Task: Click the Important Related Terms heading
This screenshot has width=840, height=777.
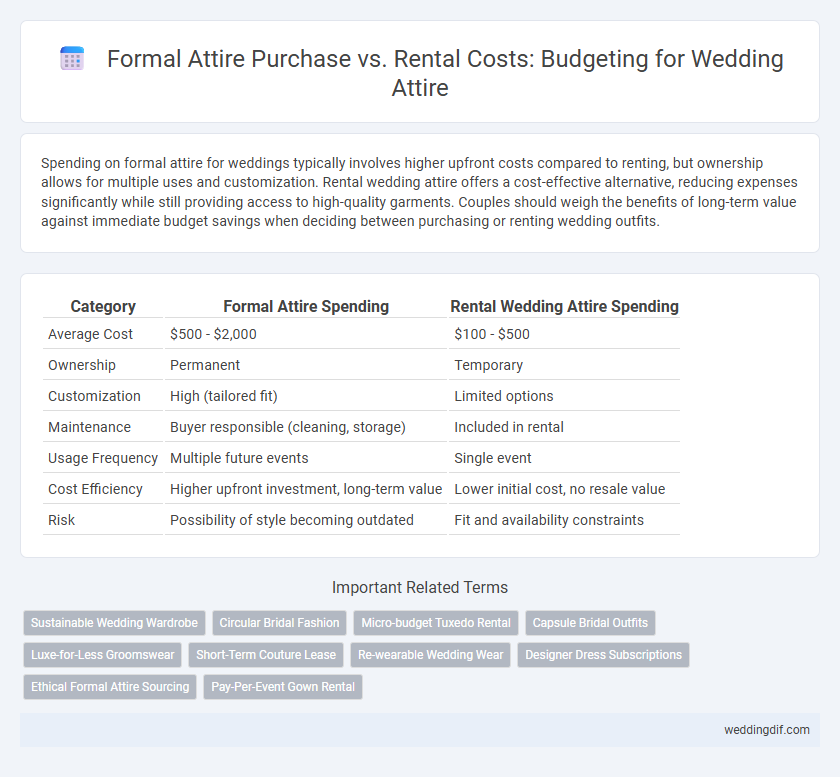Action: point(420,587)
